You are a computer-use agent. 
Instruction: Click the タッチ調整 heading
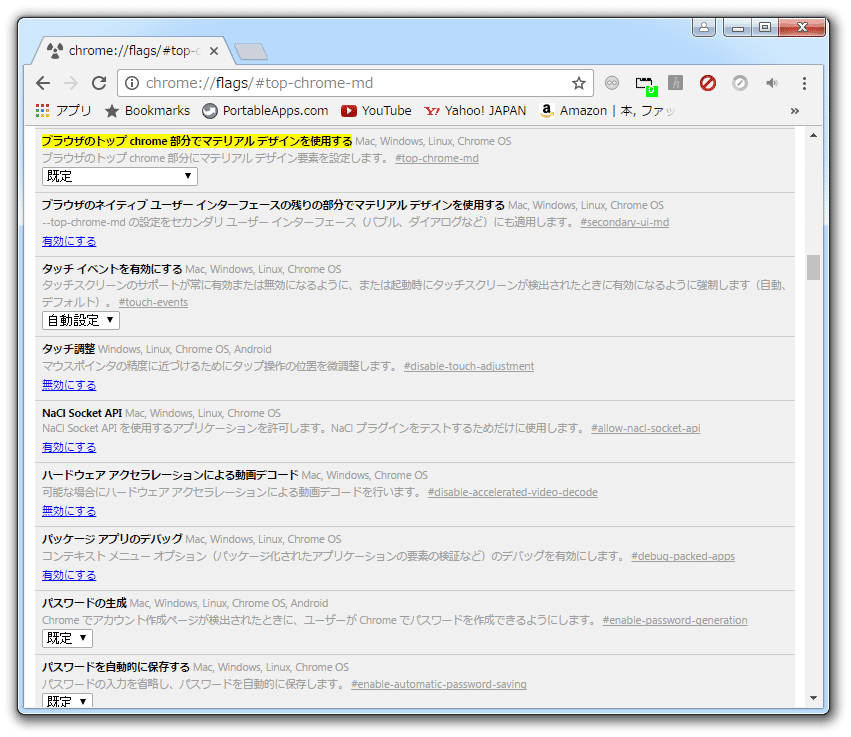click(68, 349)
